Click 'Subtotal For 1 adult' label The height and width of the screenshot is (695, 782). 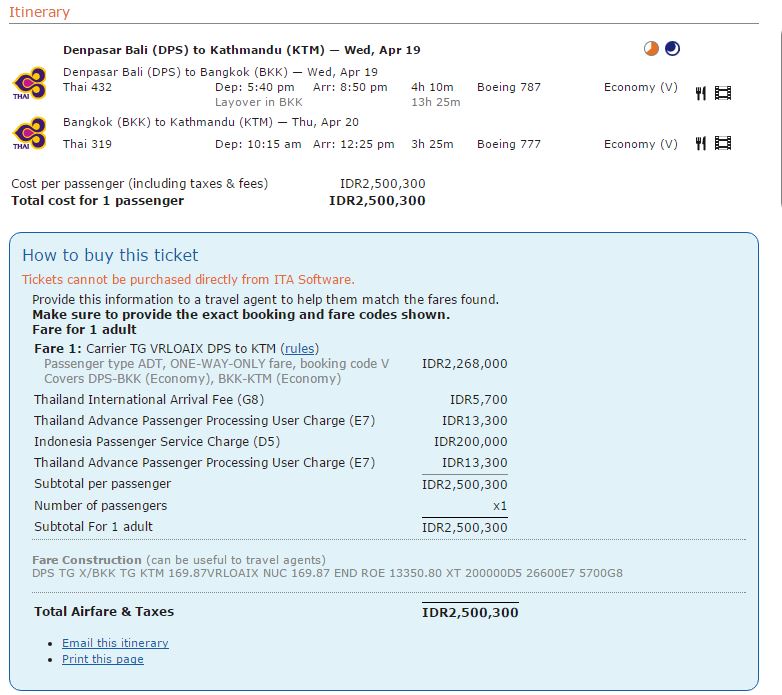point(93,527)
